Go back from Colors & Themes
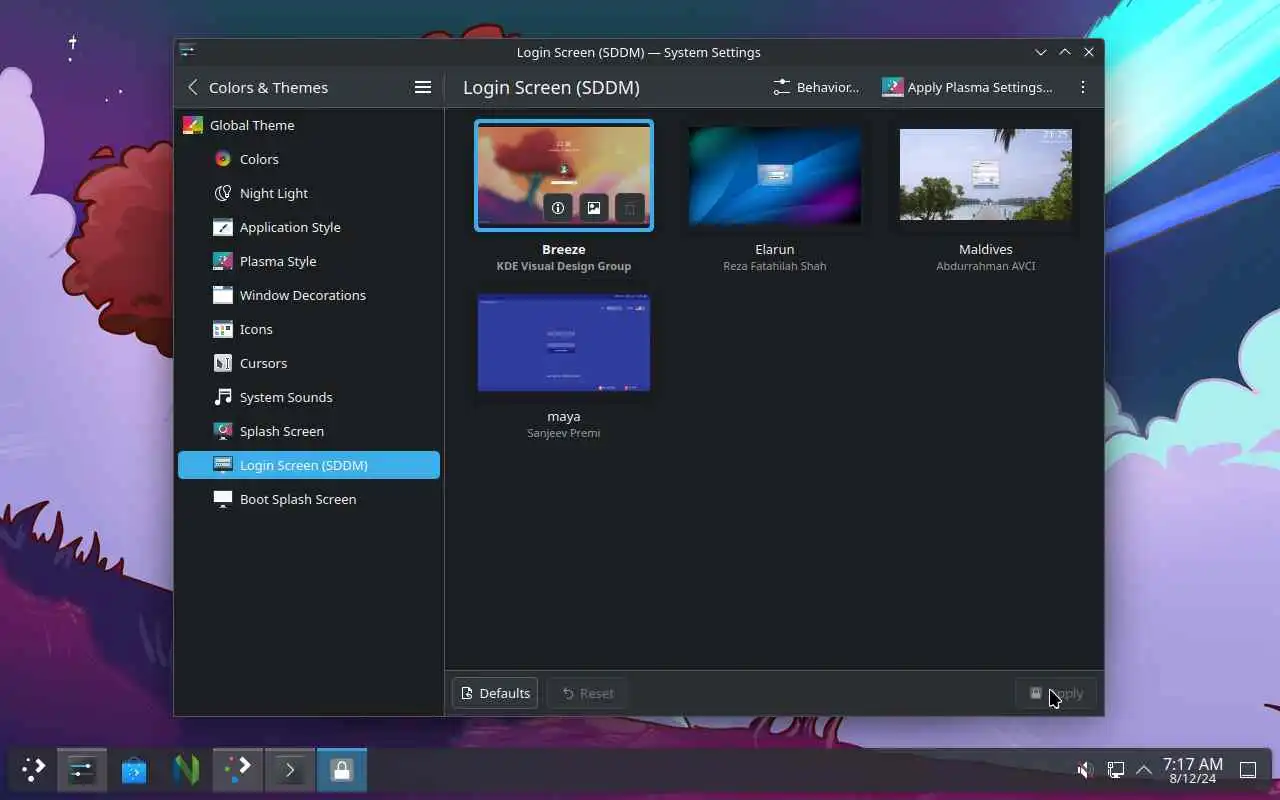 point(193,87)
